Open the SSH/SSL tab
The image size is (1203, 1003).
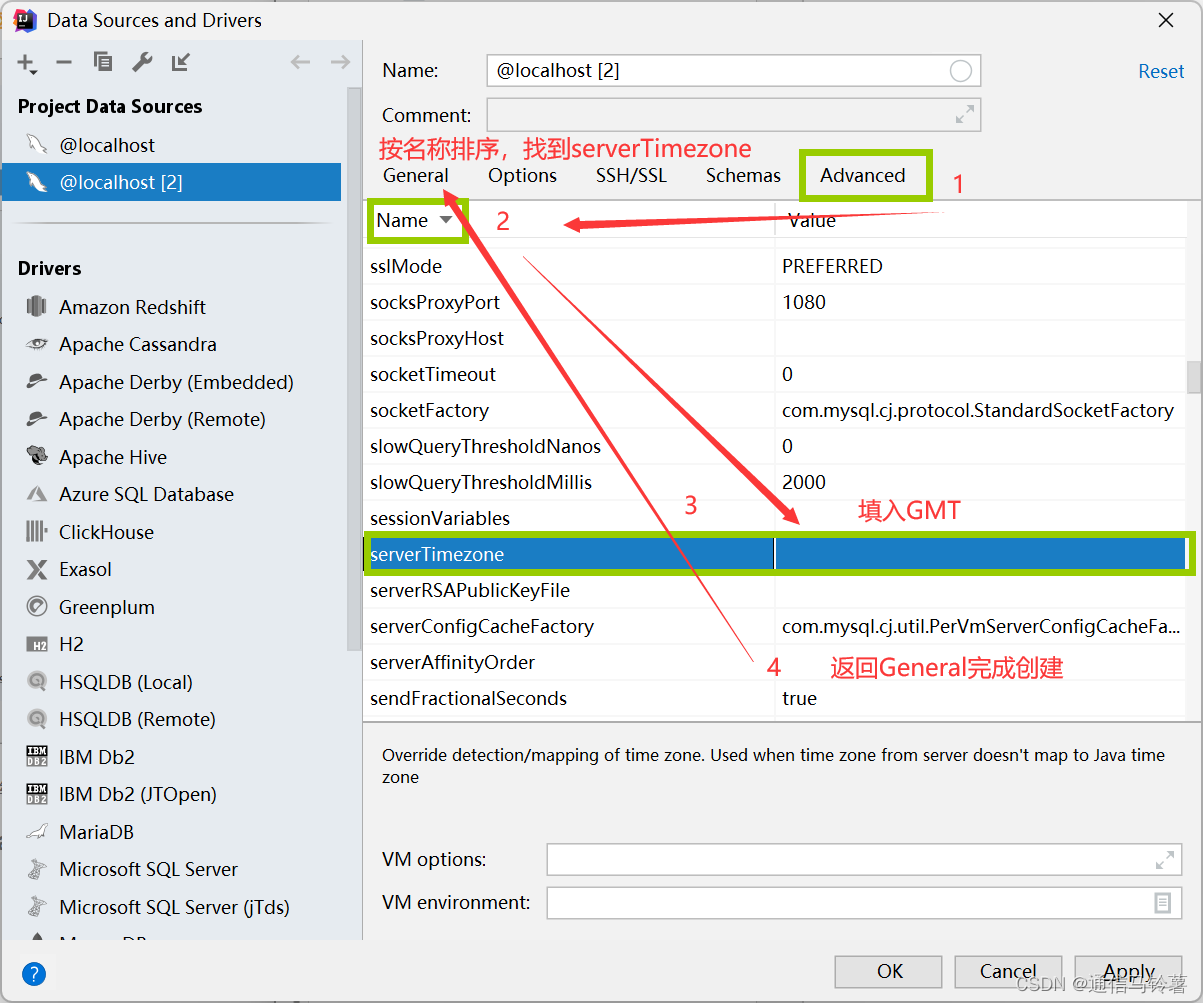coord(631,175)
